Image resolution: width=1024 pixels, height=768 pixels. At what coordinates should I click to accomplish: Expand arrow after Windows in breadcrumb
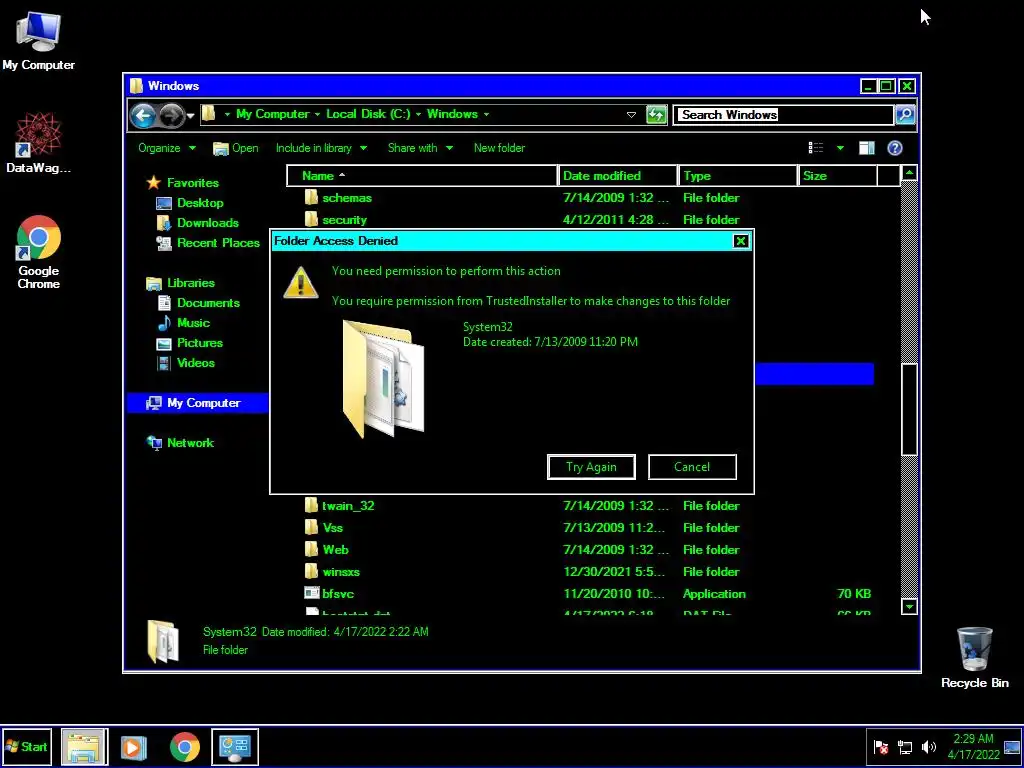tap(486, 115)
